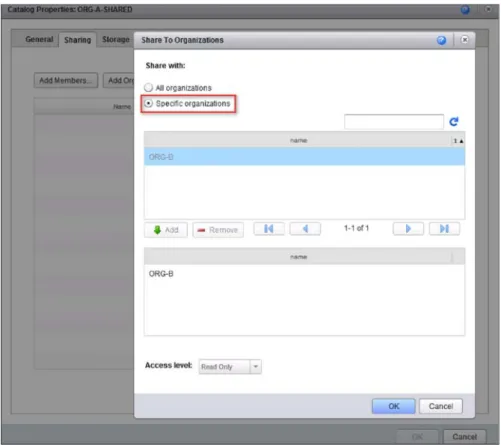501x445 pixels.
Task: Close the Catalog Properties window
Action: tap(488, 9)
